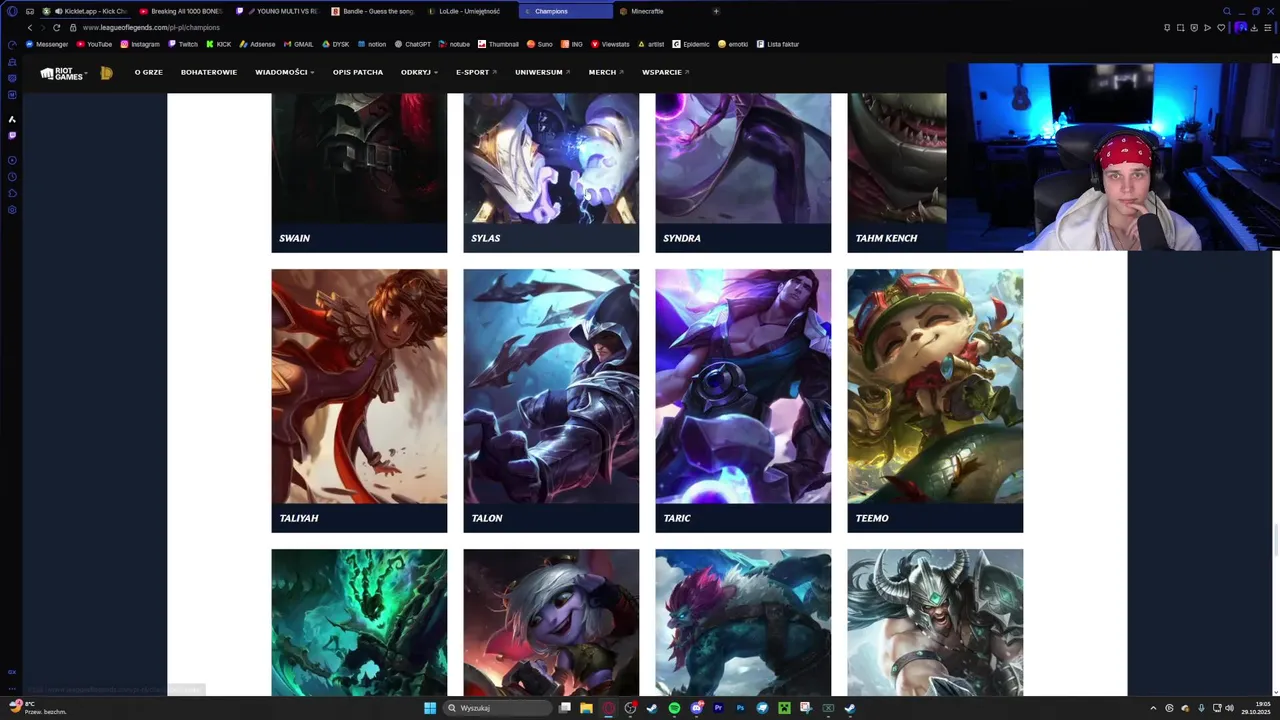Open Spotify from the taskbar
Viewport: 1280px width, 720px height.
pyautogui.click(x=674, y=708)
